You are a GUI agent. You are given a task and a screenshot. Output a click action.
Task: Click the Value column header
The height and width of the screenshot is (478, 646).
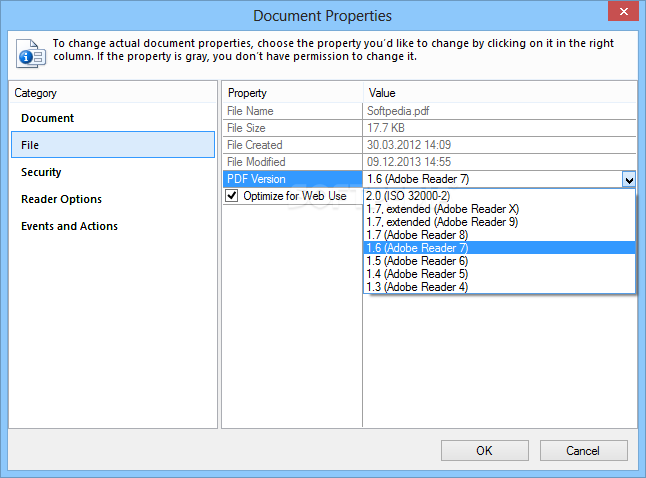coord(500,93)
